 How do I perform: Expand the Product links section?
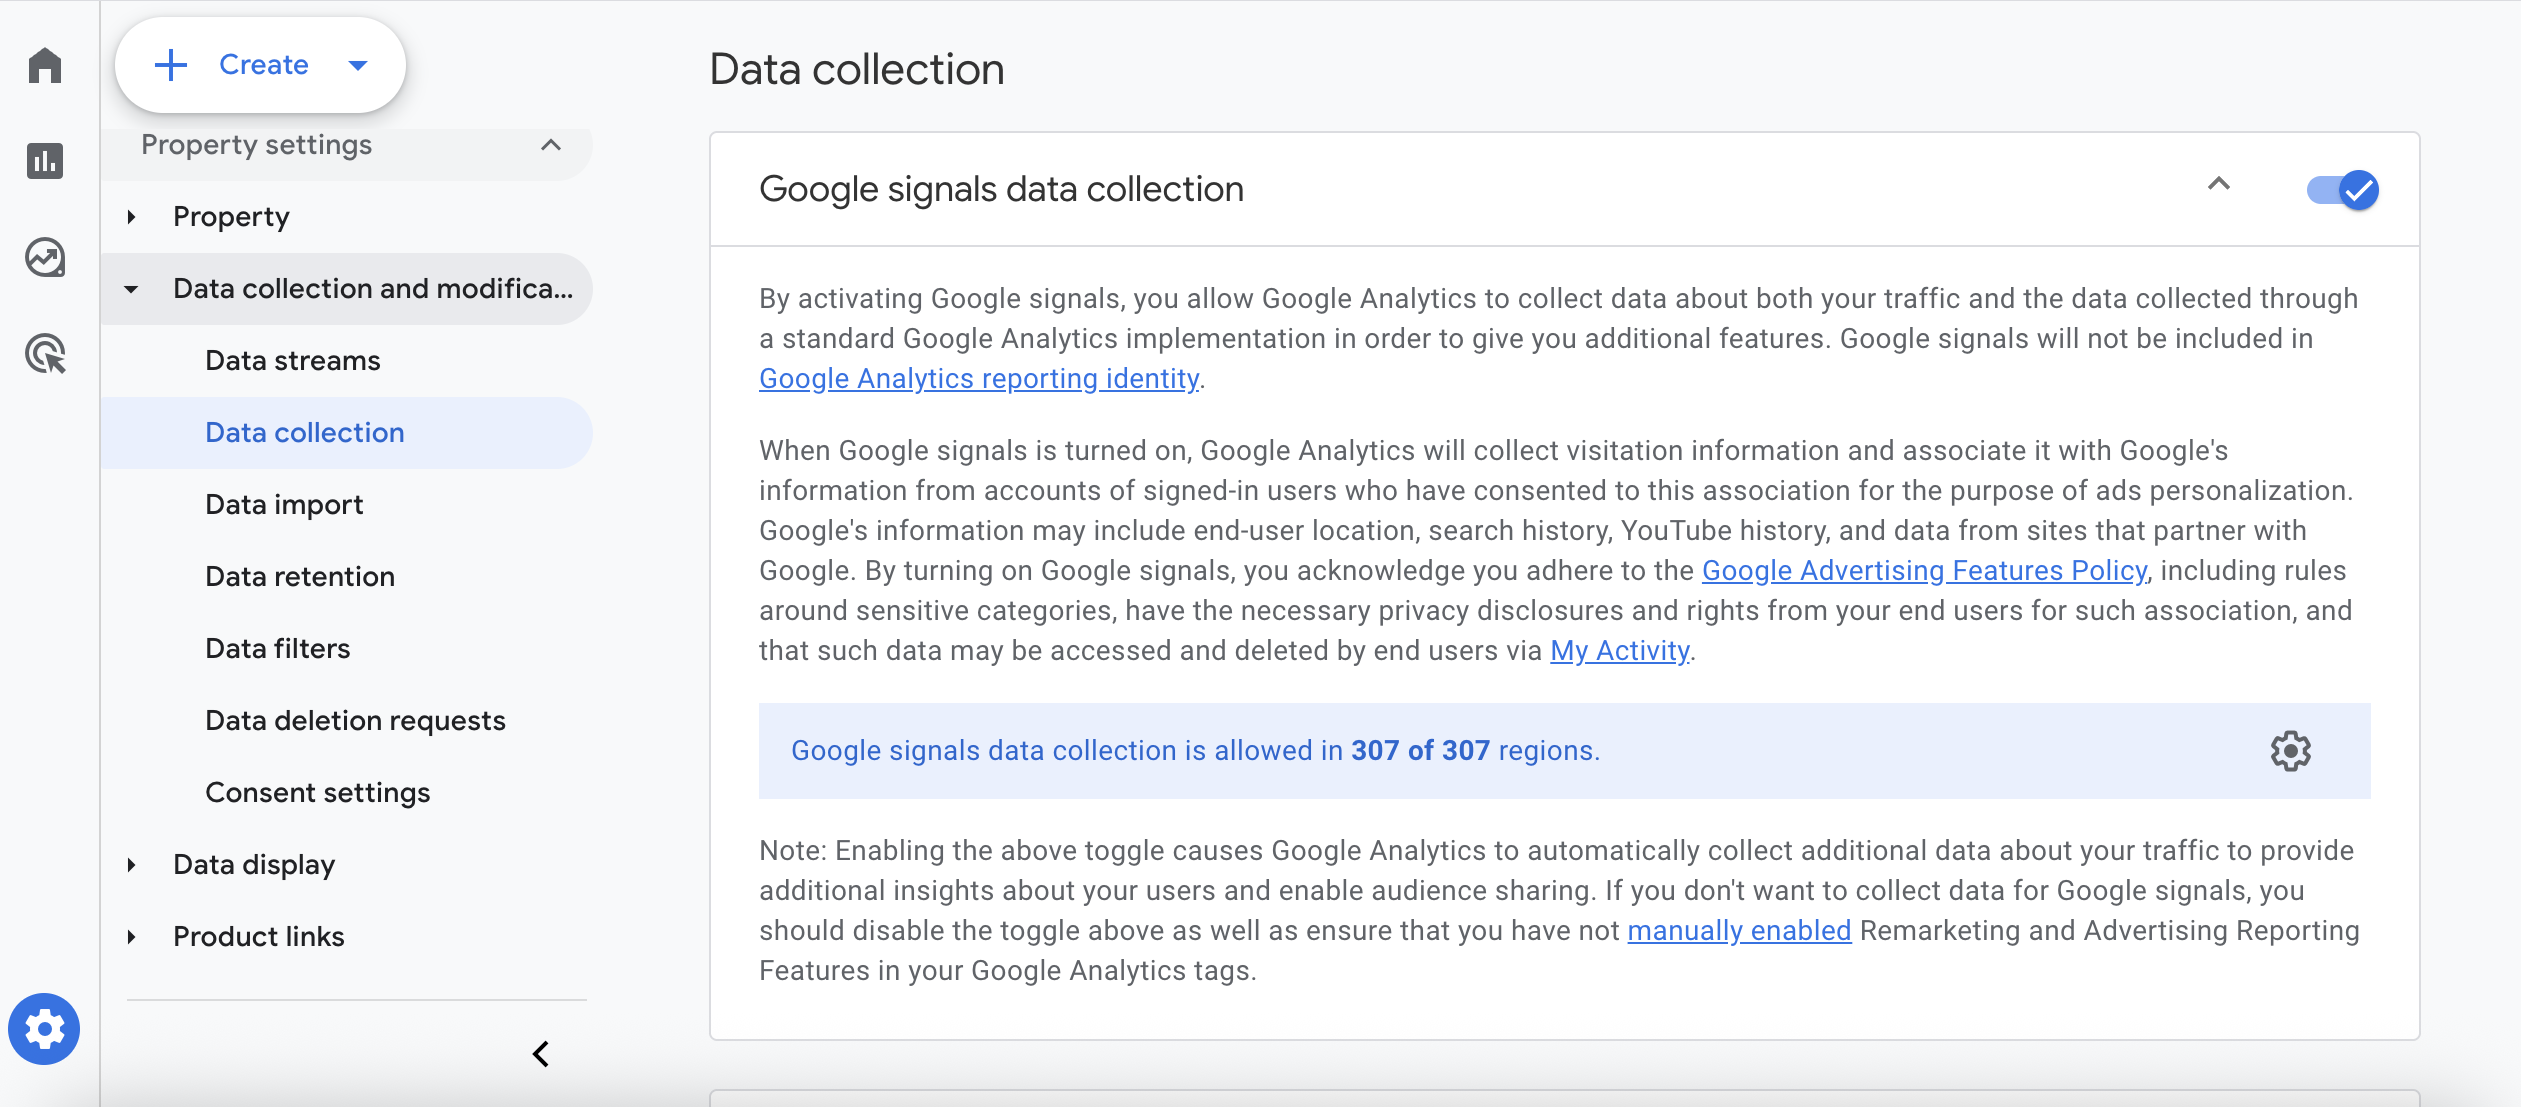click(131, 936)
